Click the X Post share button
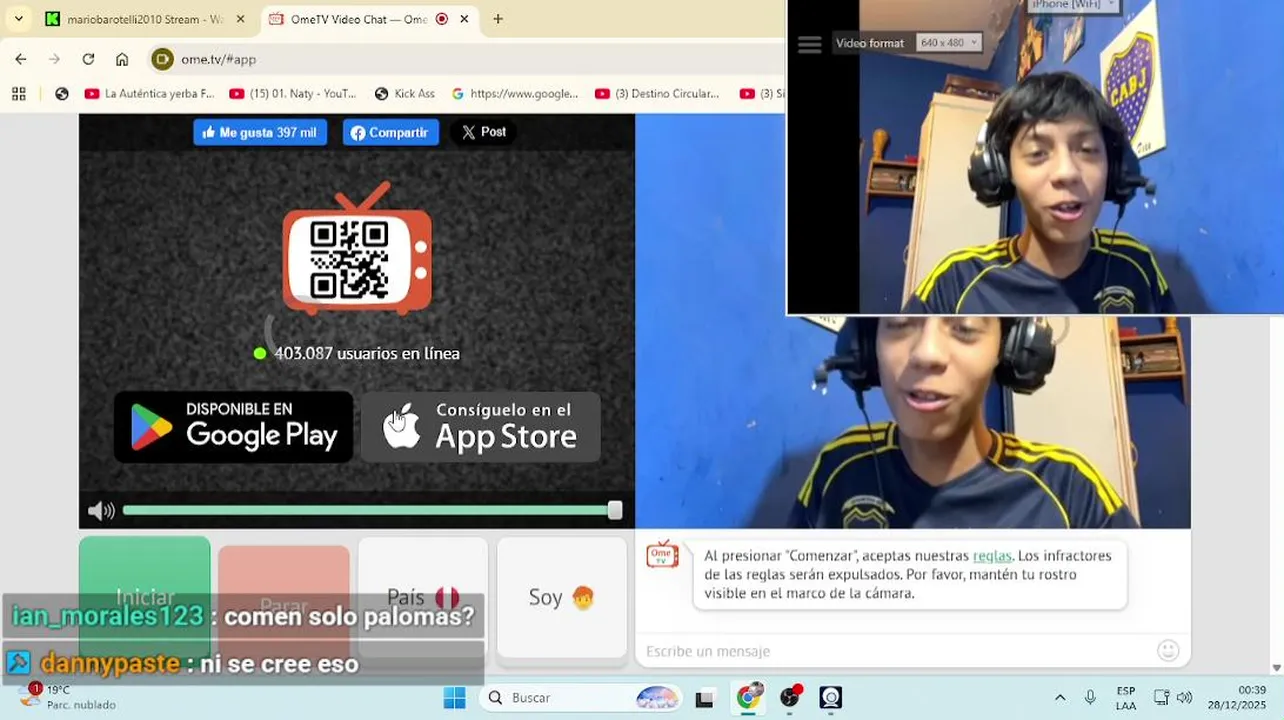The width and height of the screenshot is (1284, 720). point(484,132)
